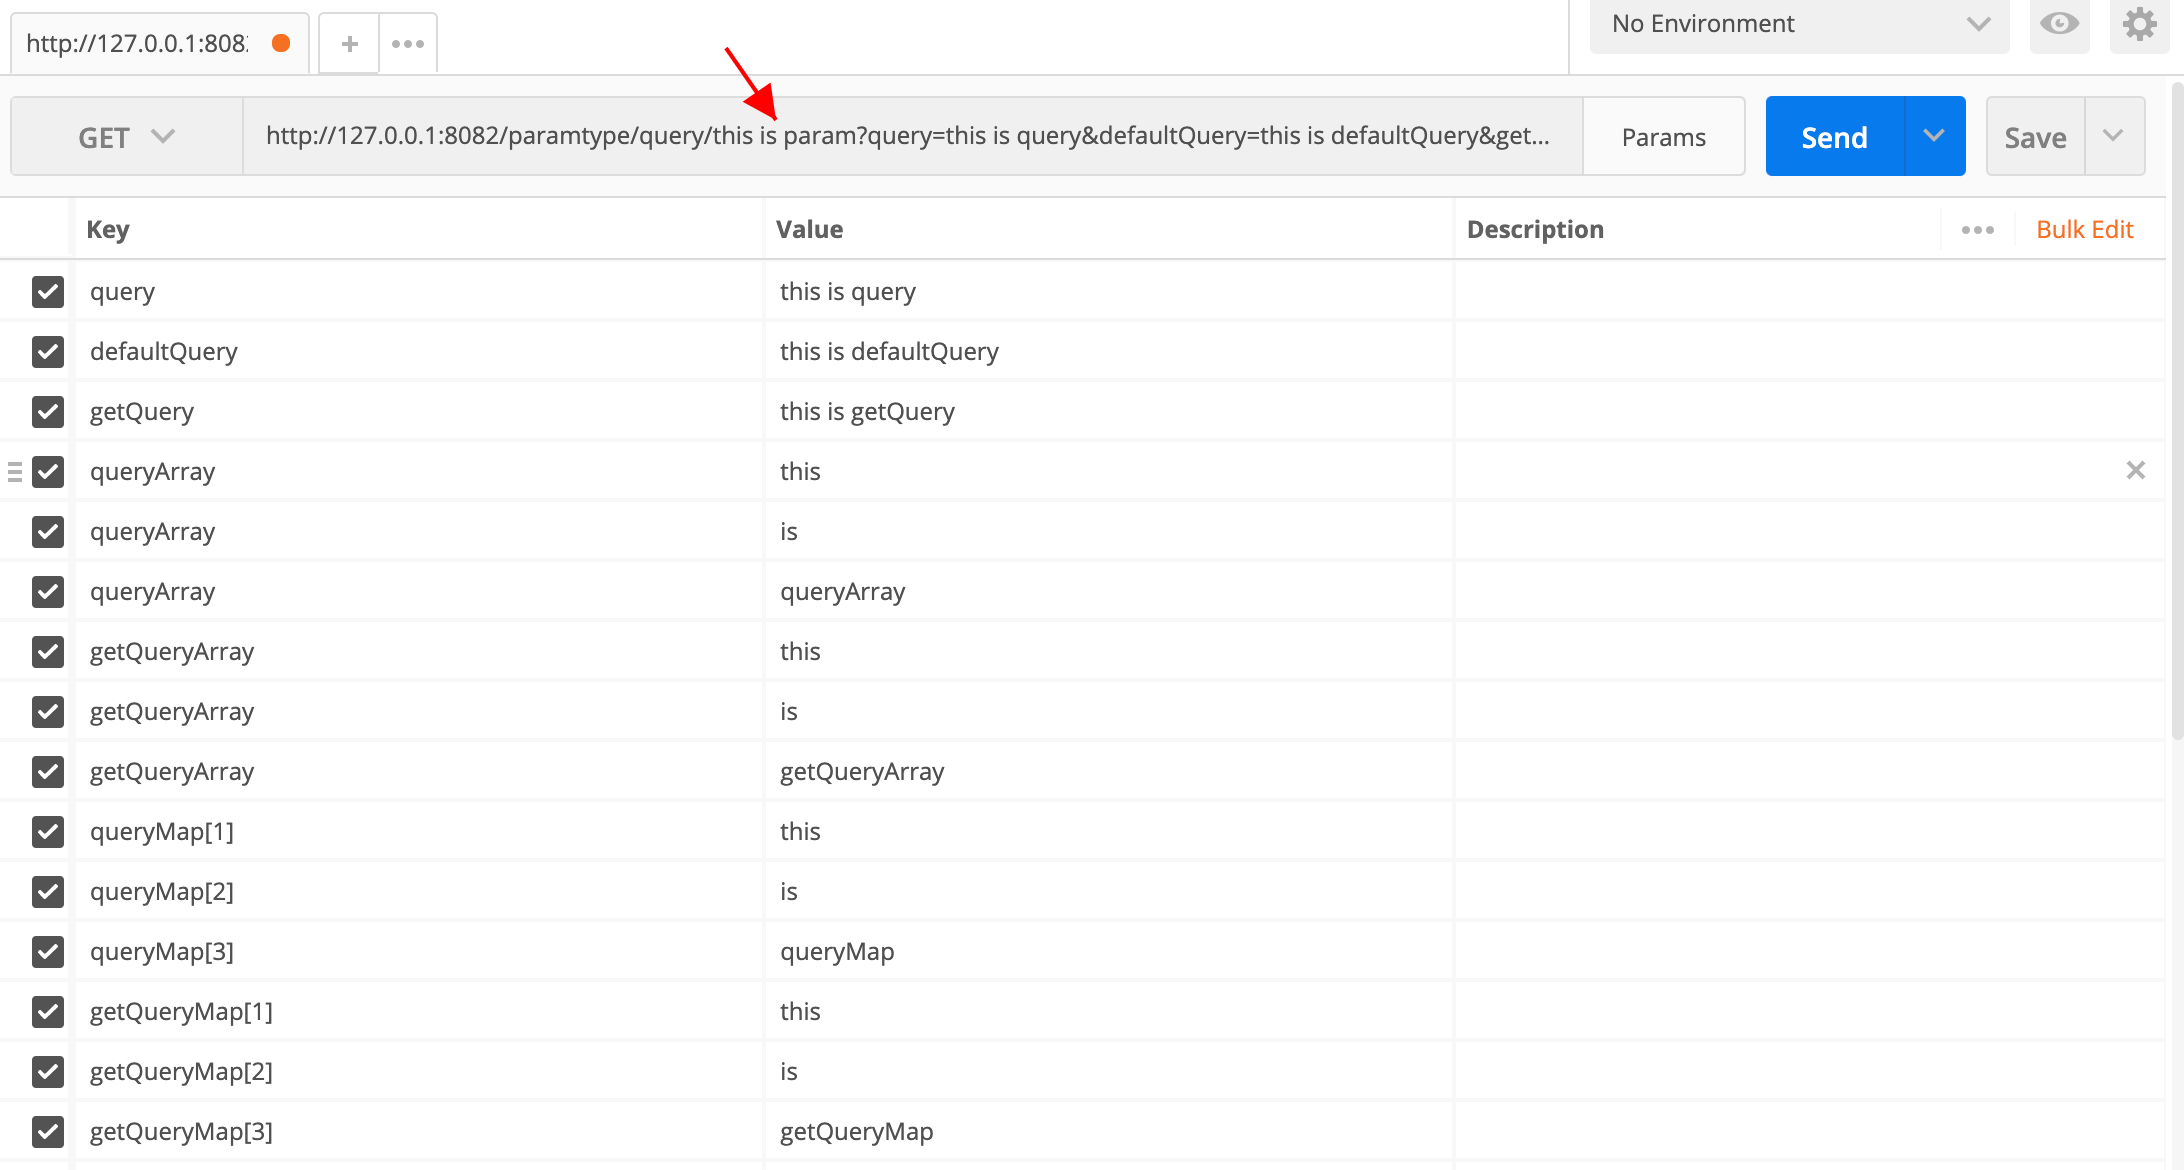Remove the queryArray 'this' row with X
This screenshot has height=1170, width=2184.
tap(2135, 470)
